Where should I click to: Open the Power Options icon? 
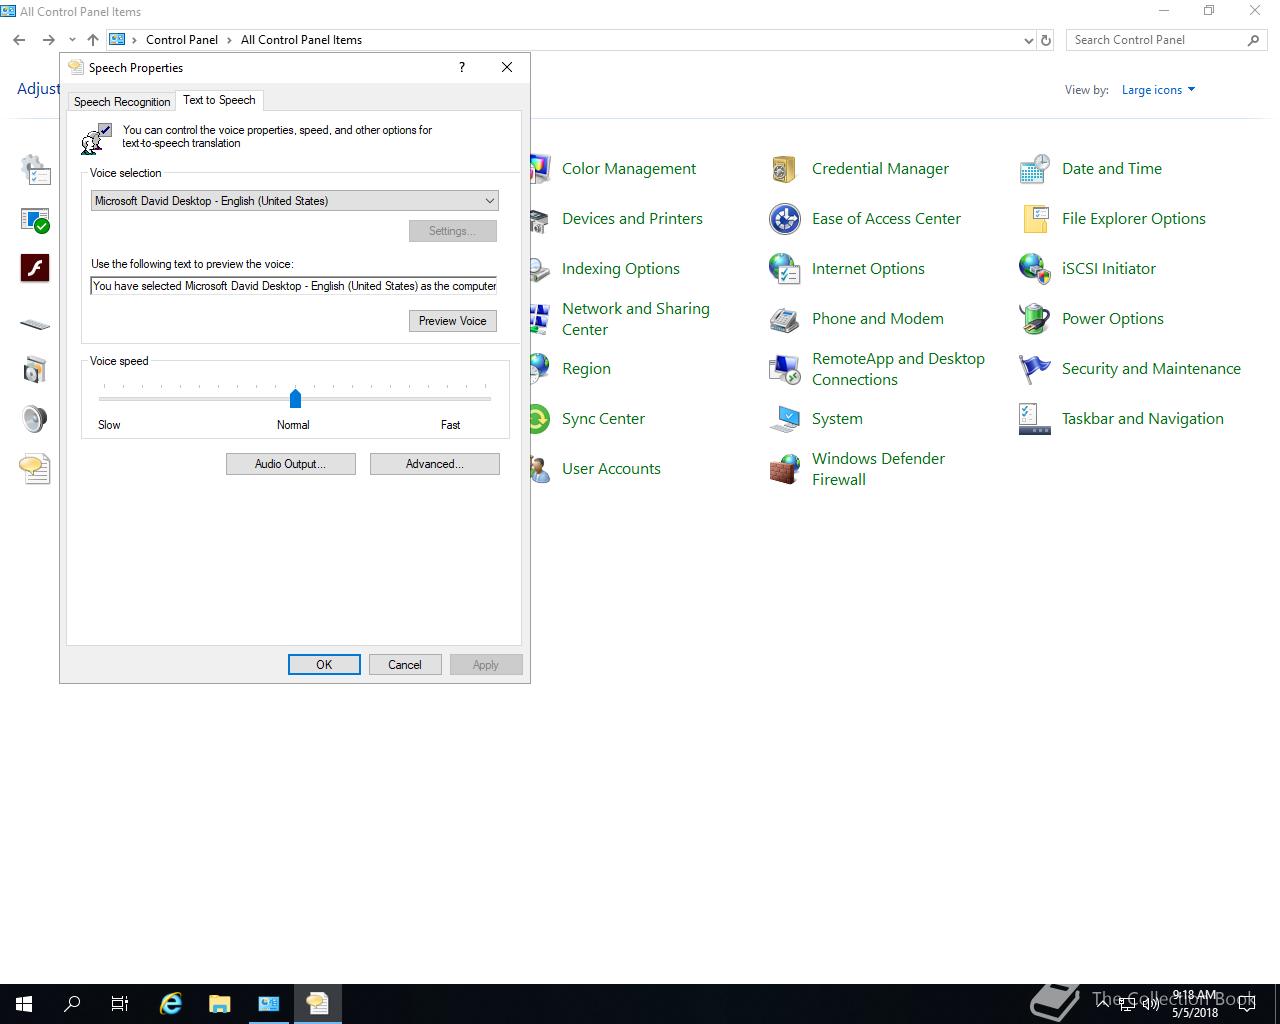[x=1034, y=319]
